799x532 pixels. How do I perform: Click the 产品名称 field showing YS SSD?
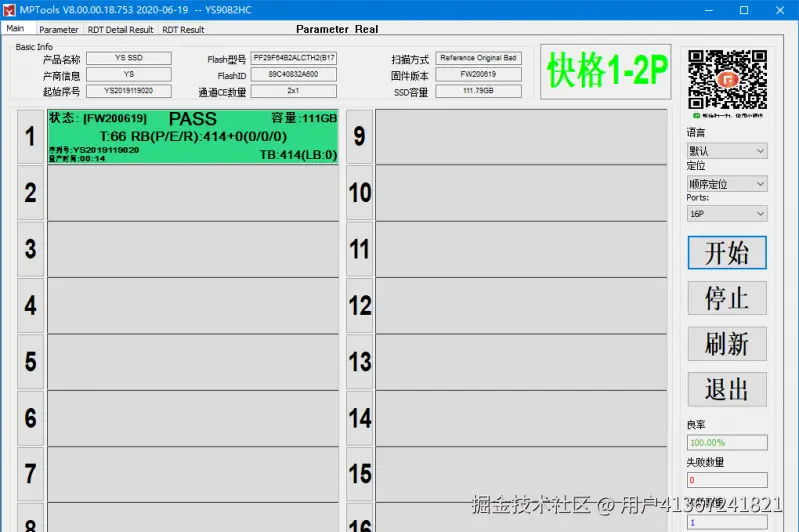click(x=129, y=58)
